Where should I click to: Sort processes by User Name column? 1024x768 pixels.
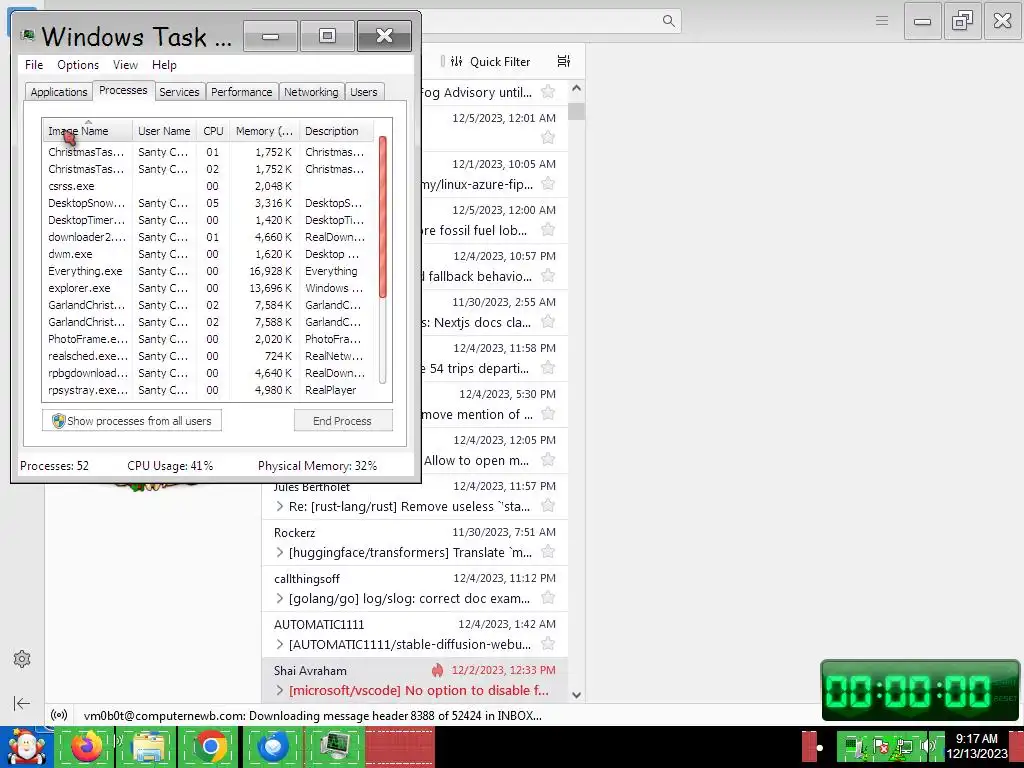(x=165, y=131)
